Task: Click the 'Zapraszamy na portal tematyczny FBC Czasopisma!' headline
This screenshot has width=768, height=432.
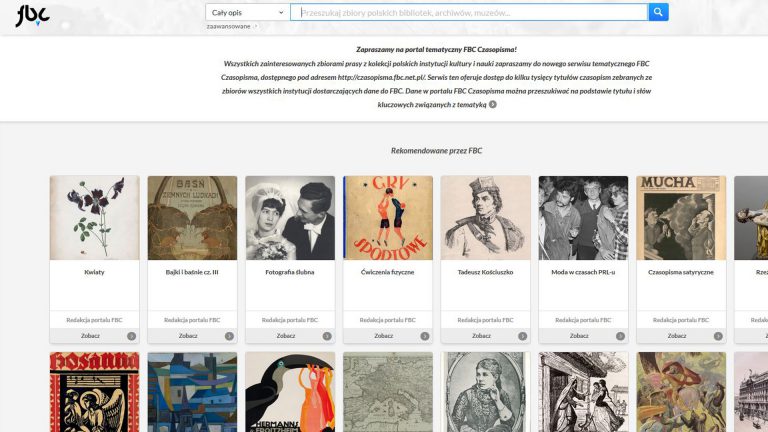Action: click(436, 49)
